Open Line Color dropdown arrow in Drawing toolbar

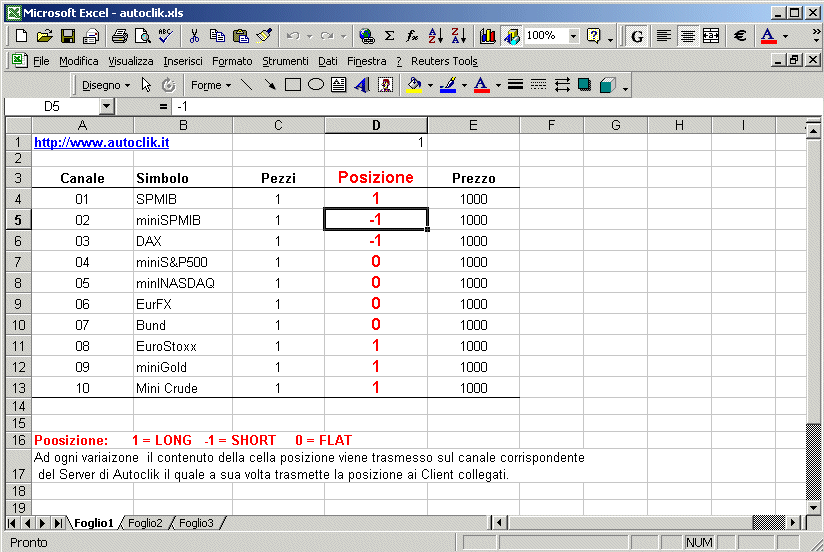[464, 85]
